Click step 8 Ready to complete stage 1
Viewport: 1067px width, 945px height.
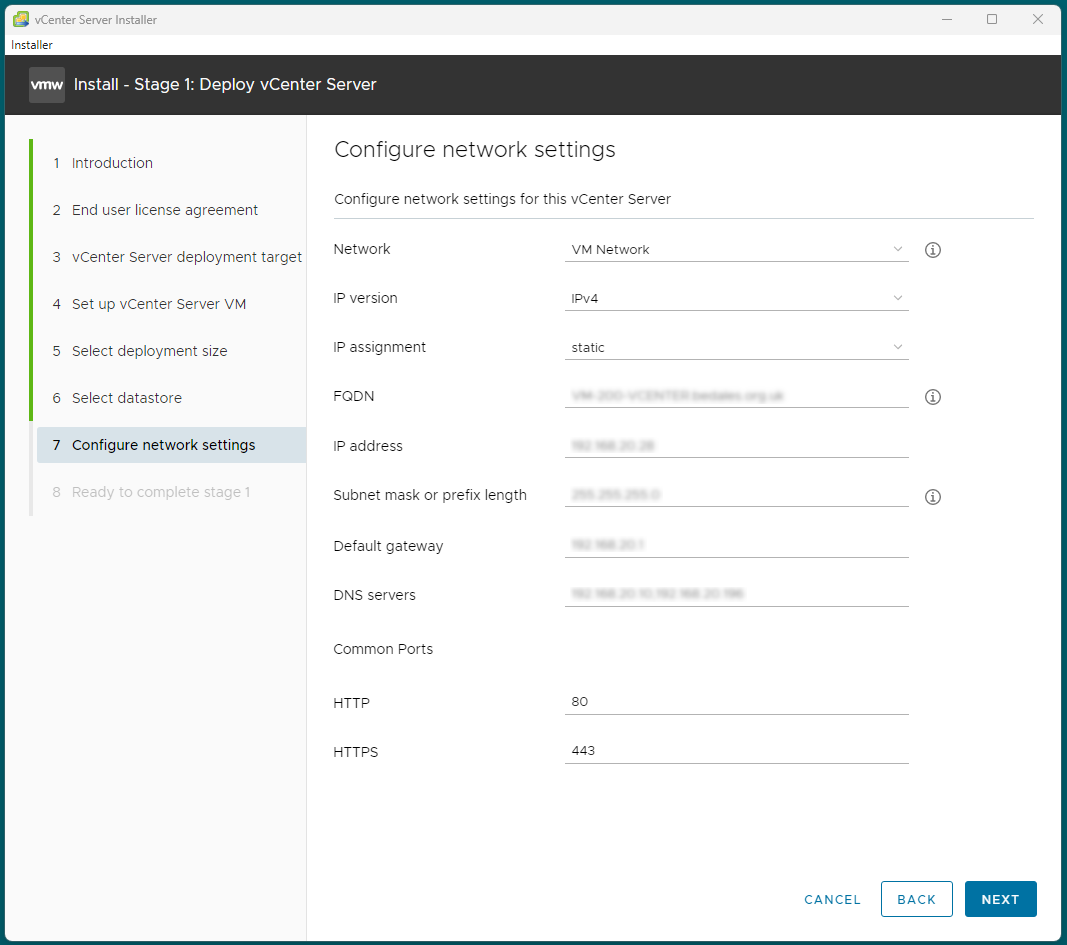coord(170,492)
